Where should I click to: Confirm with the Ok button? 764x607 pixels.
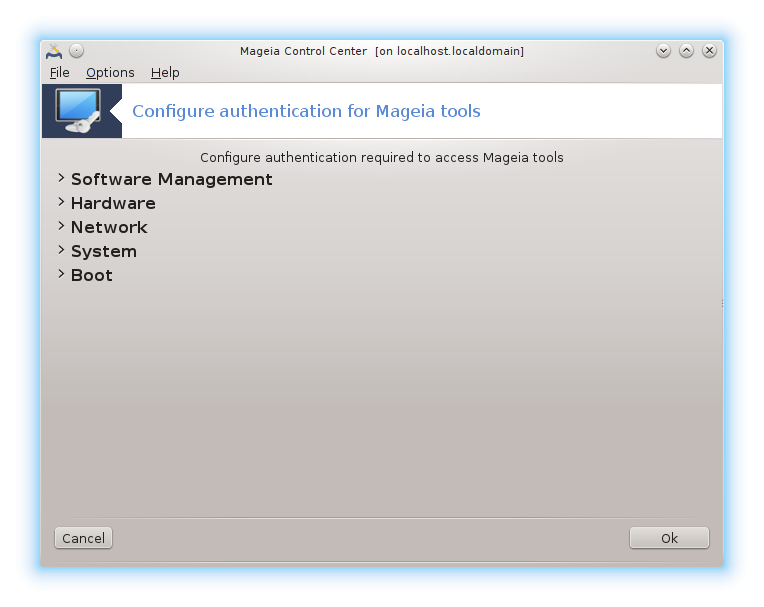[669, 538]
